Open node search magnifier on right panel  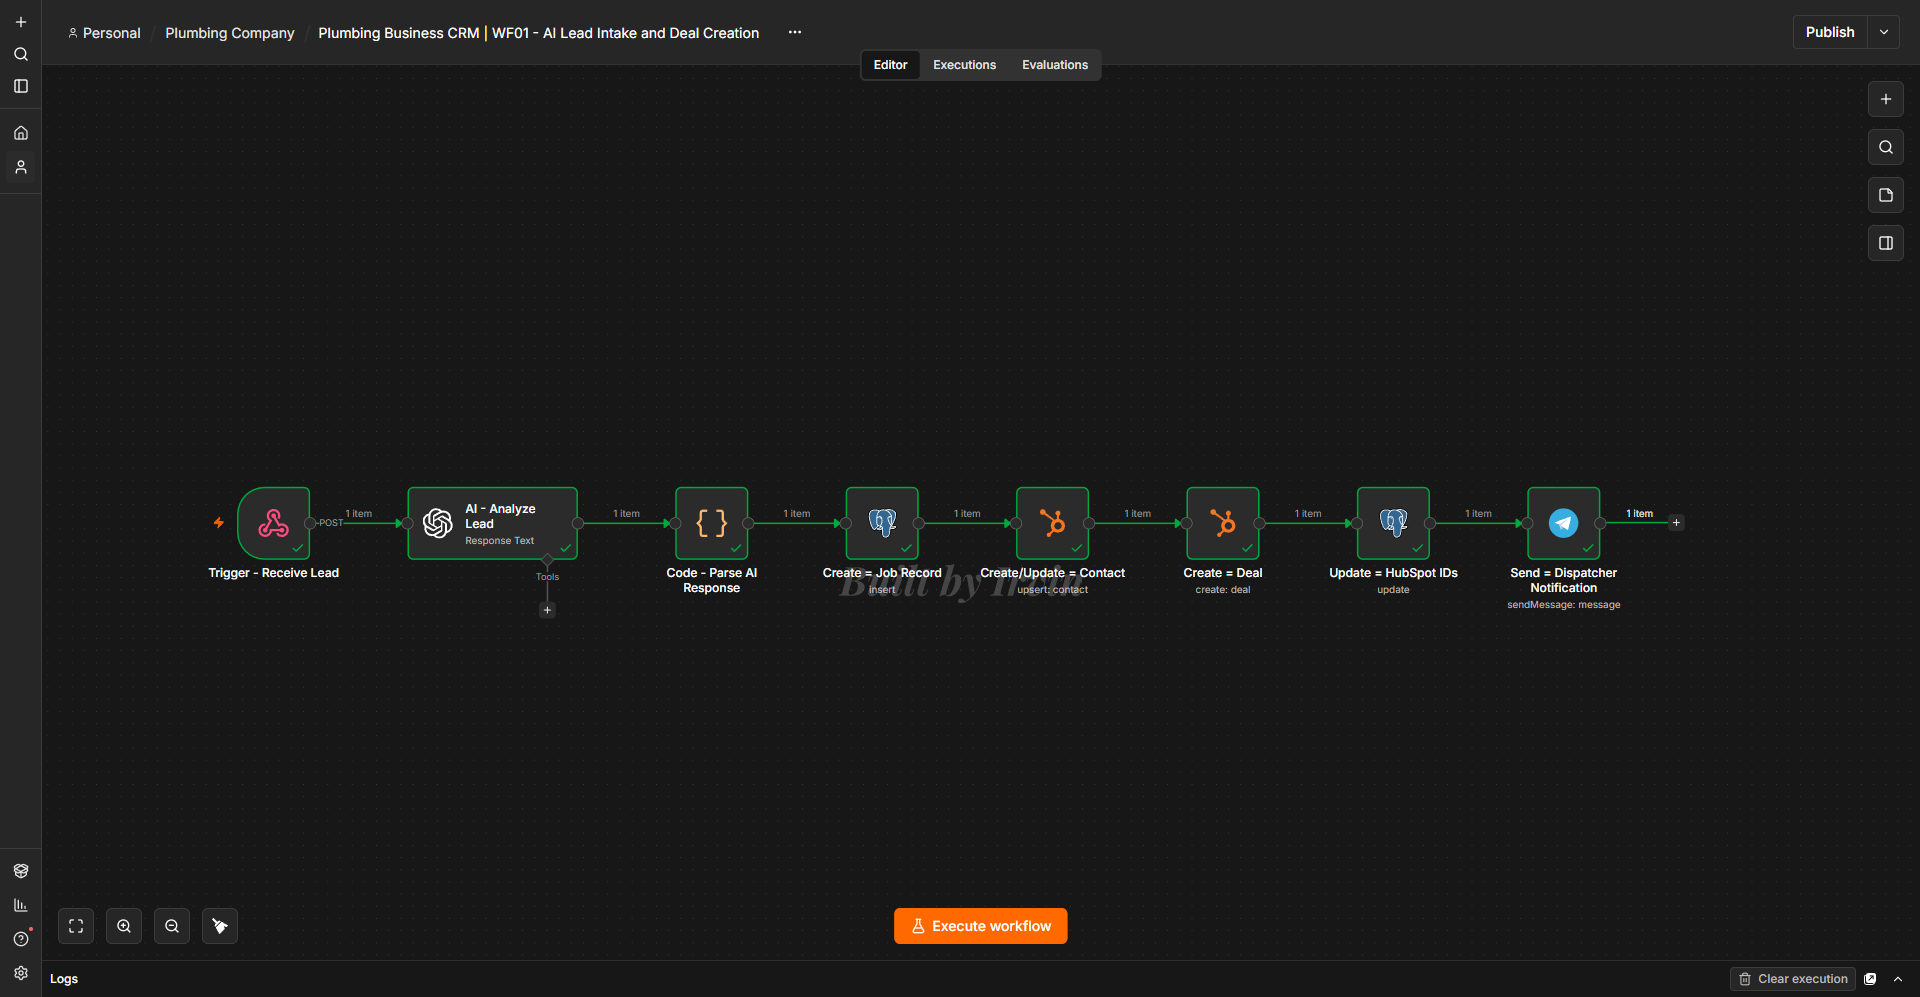pos(1885,147)
